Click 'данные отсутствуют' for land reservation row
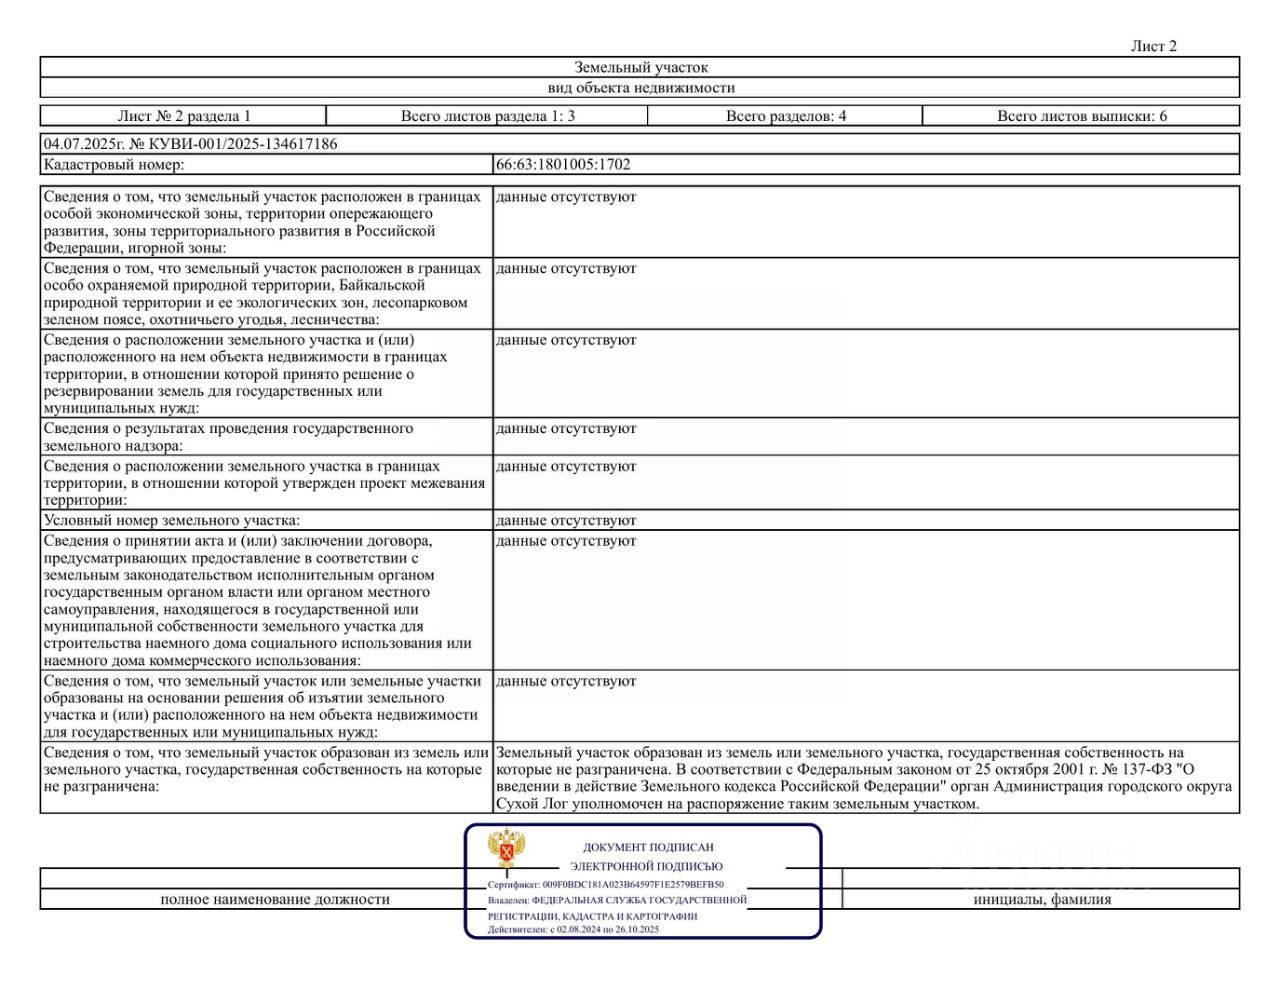The image size is (1280, 990). click(x=566, y=341)
